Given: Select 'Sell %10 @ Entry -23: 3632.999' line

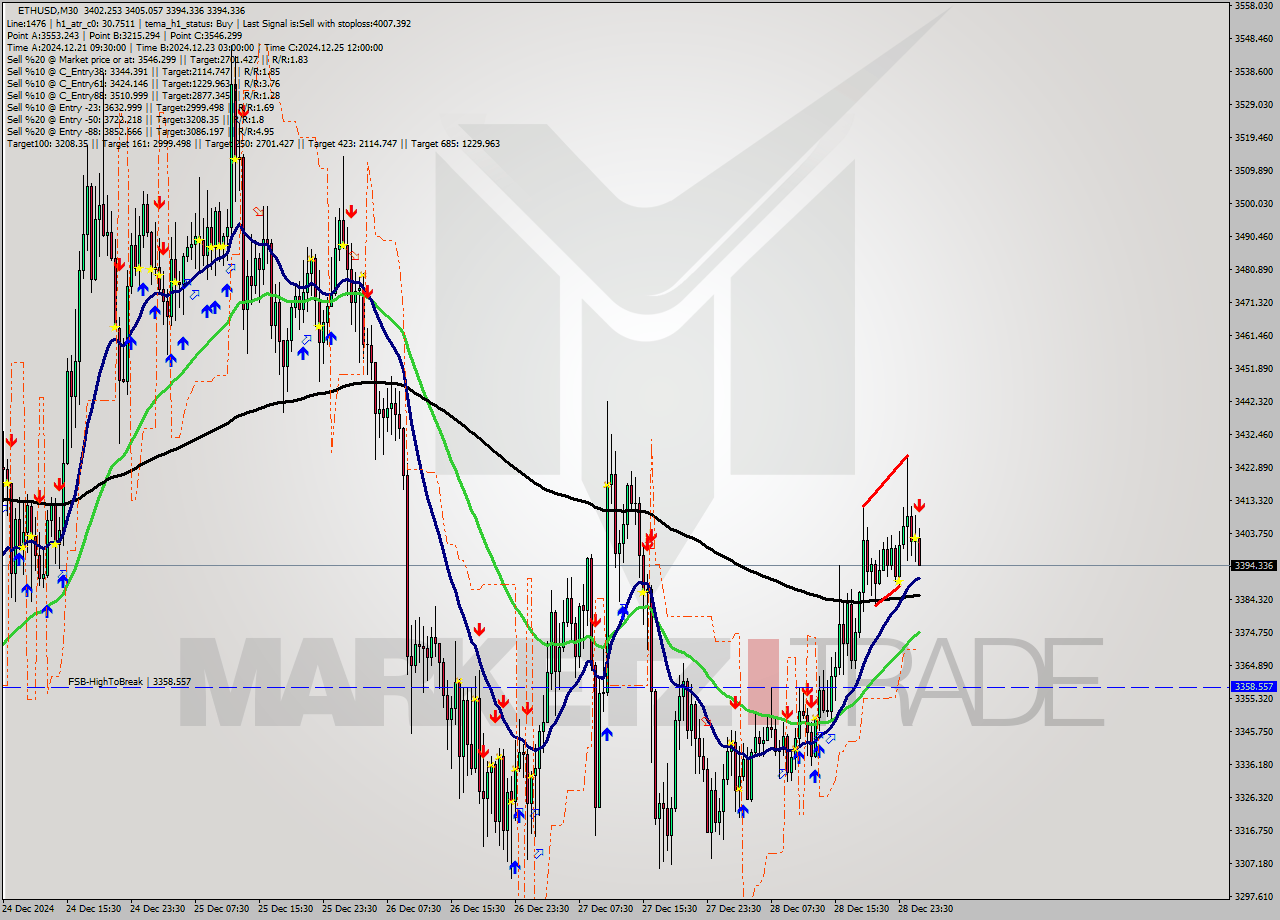Looking at the screenshot, I should 140,107.
